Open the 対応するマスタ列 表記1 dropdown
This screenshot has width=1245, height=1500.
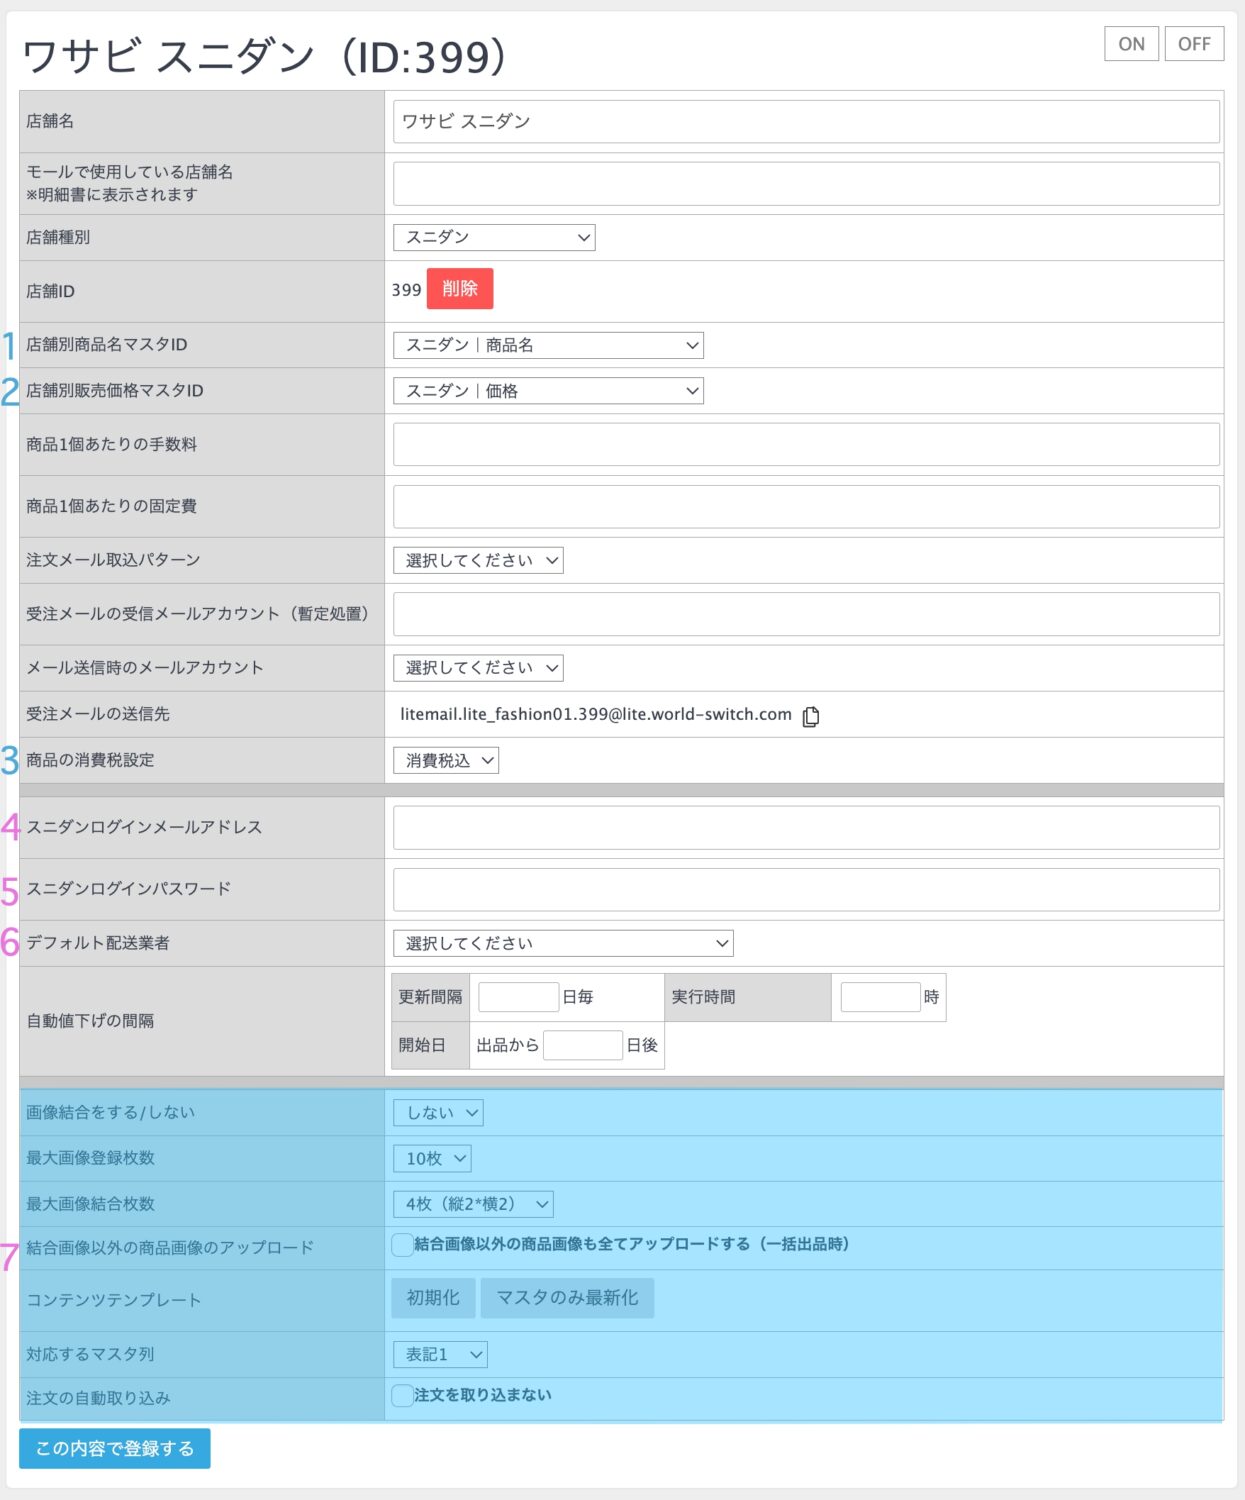(440, 1354)
